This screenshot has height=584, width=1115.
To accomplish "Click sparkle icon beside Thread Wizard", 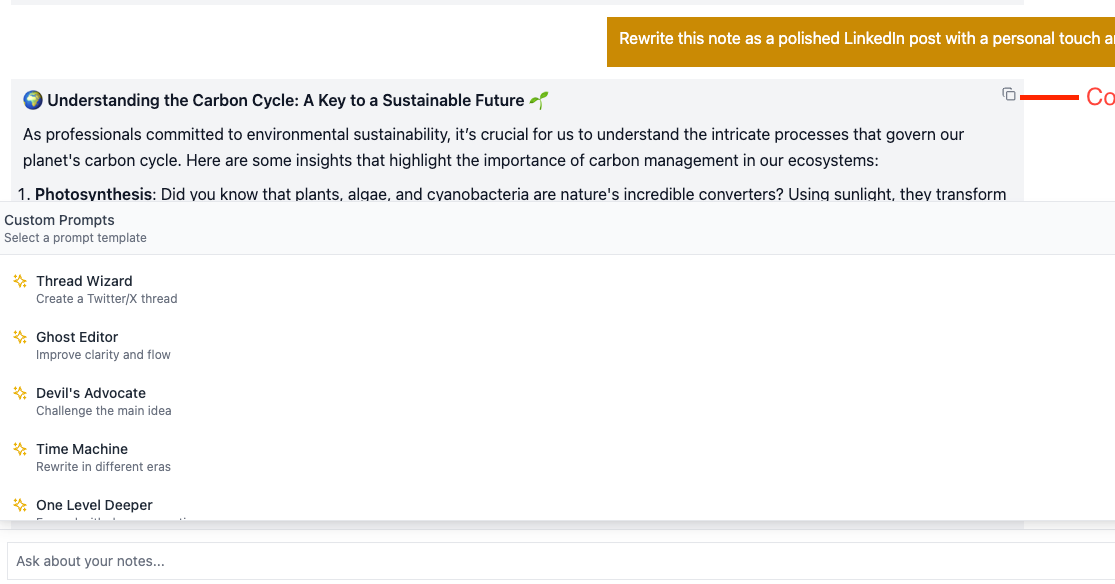I will tap(20, 282).
